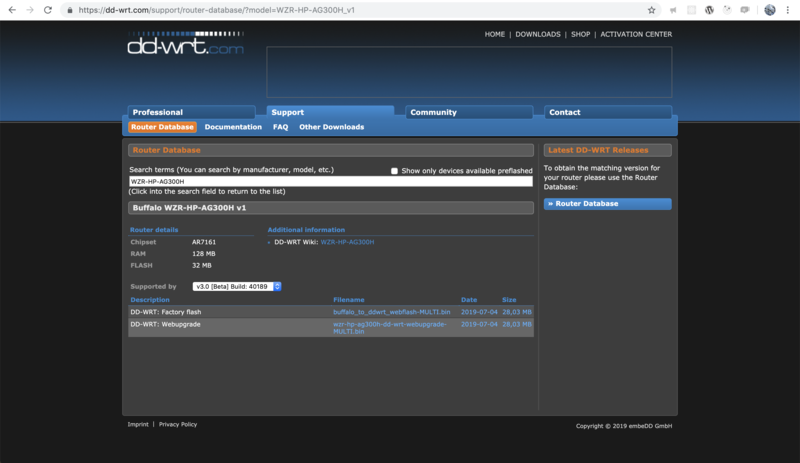Click the 32 MB FLASH value
Screen dimensions: 800x463
202,265
